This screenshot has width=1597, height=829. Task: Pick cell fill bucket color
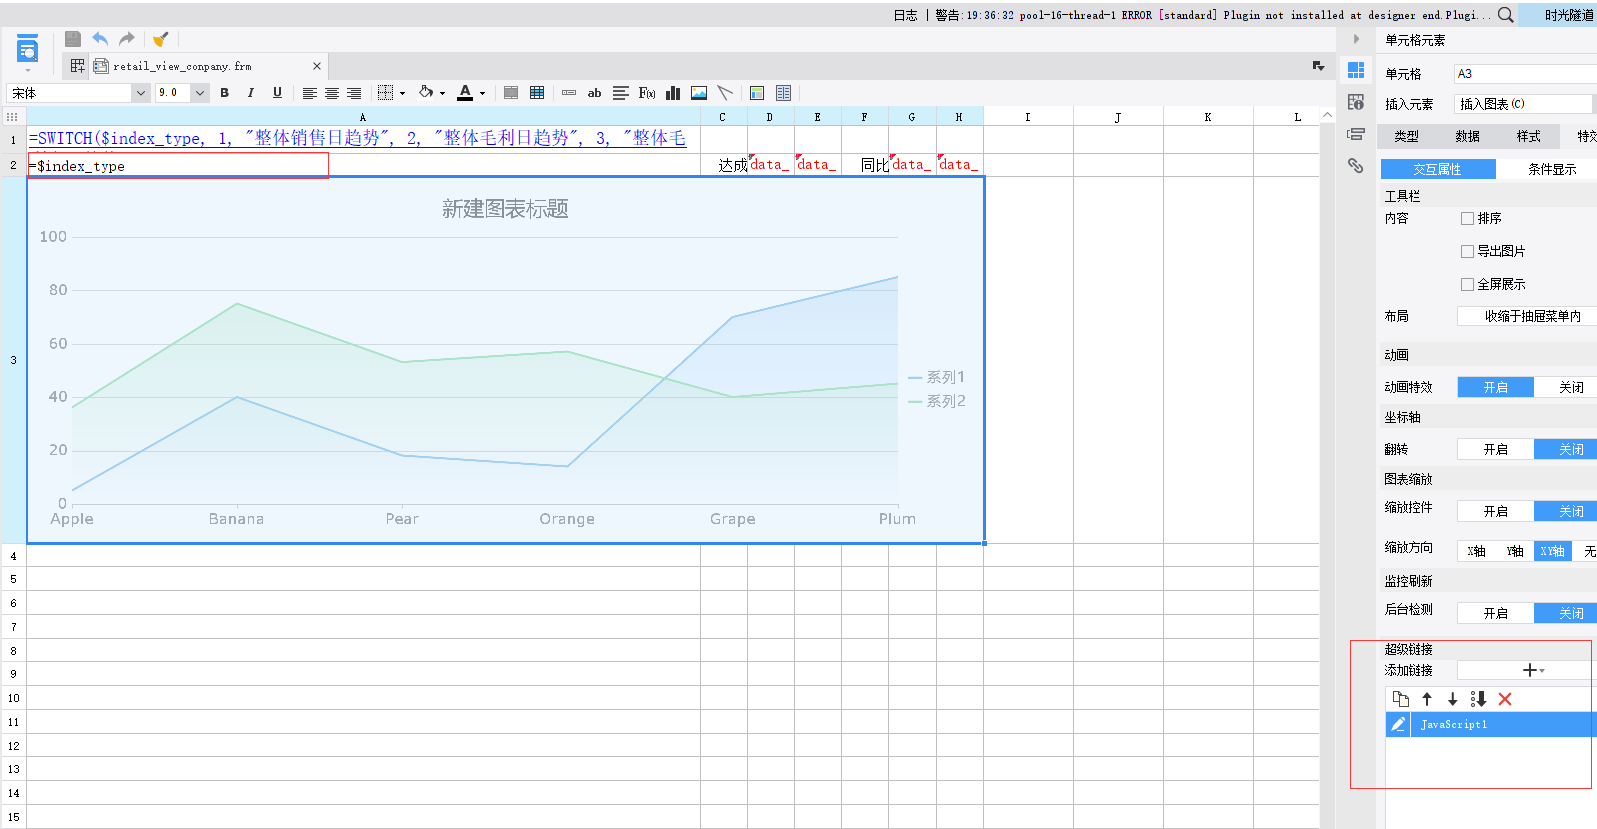[x=426, y=93]
